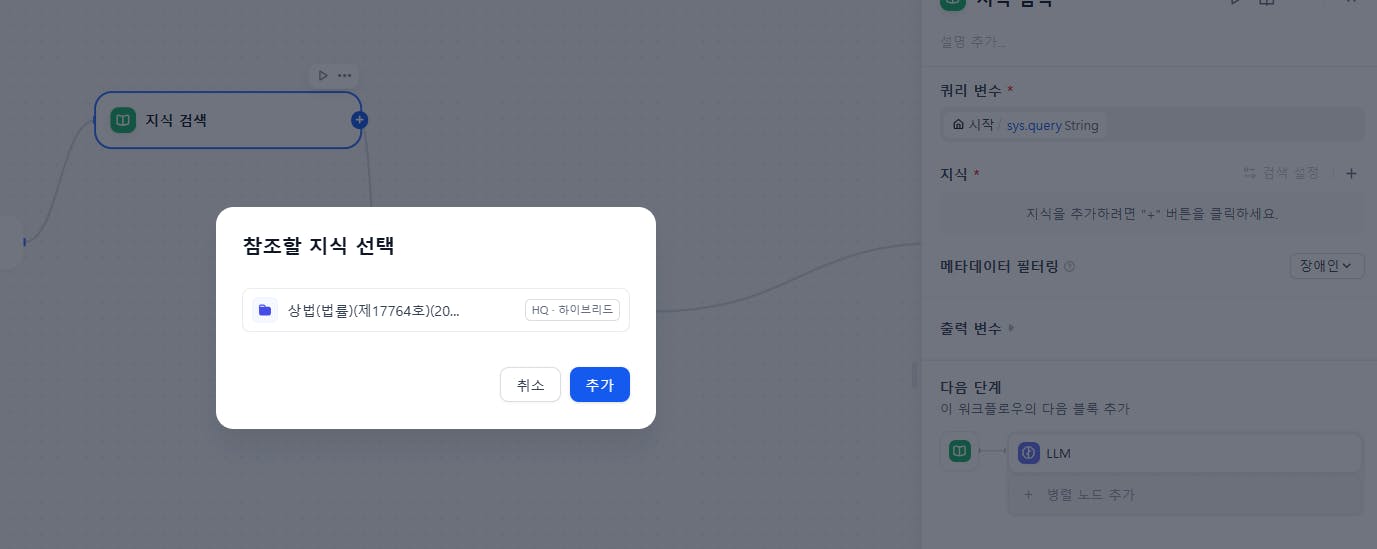Click 병렬 노드 추가 to add parallel node
This screenshot has width=1377, height=549.
click(1088, 495)
